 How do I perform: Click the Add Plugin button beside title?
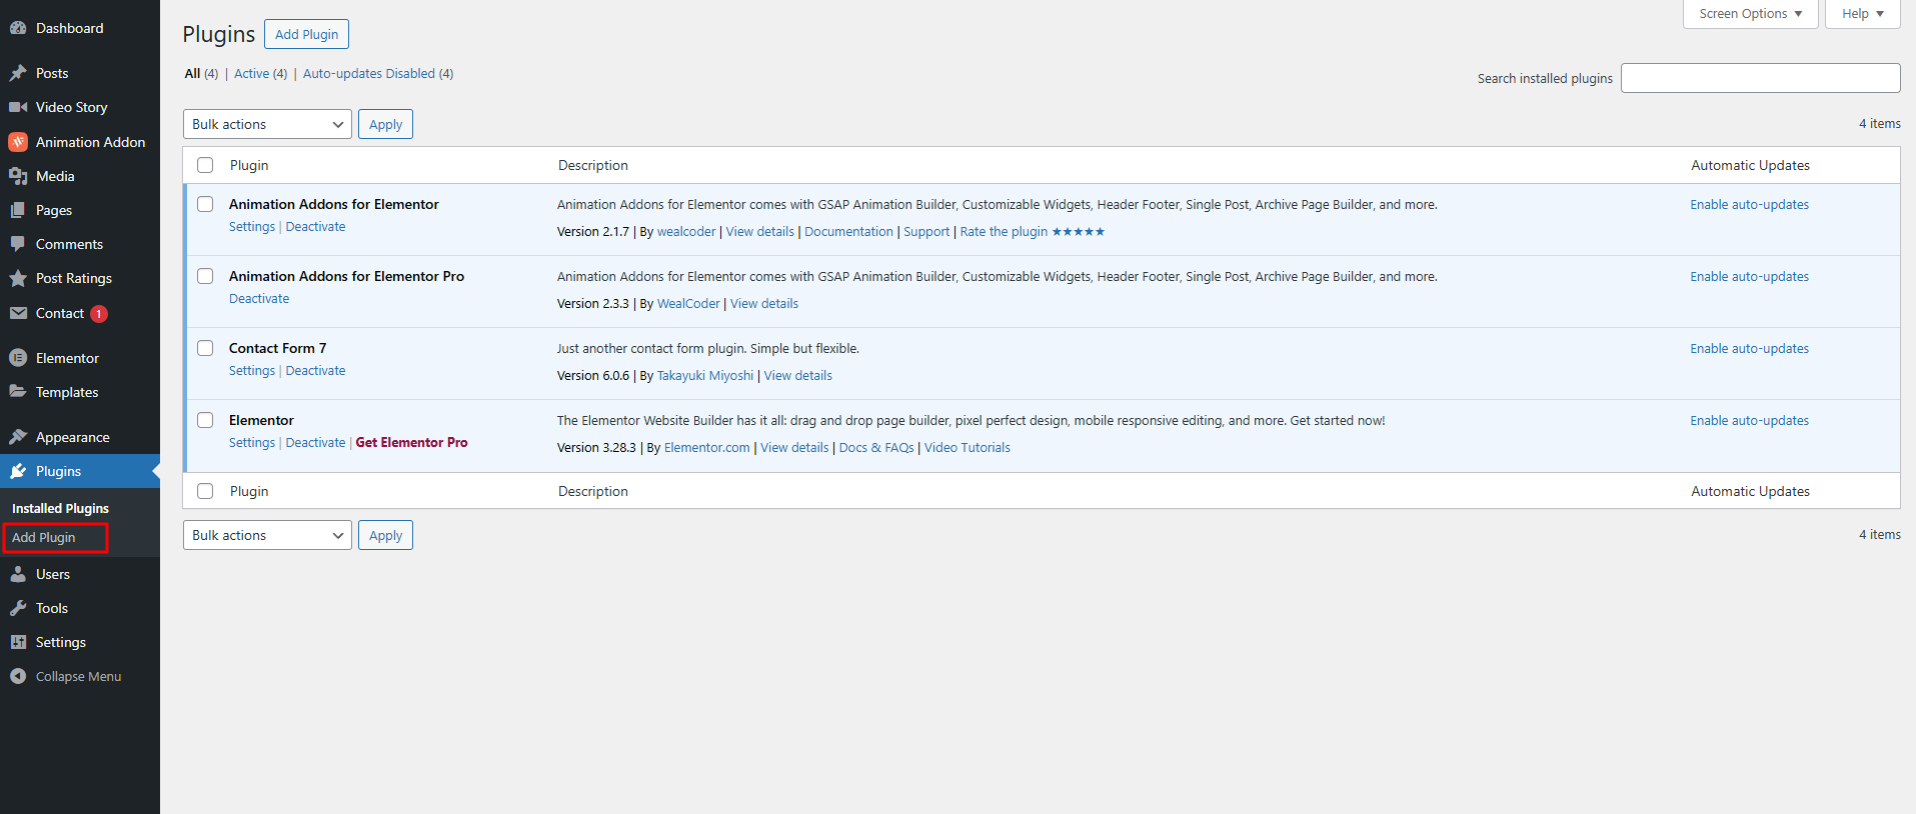306,34
